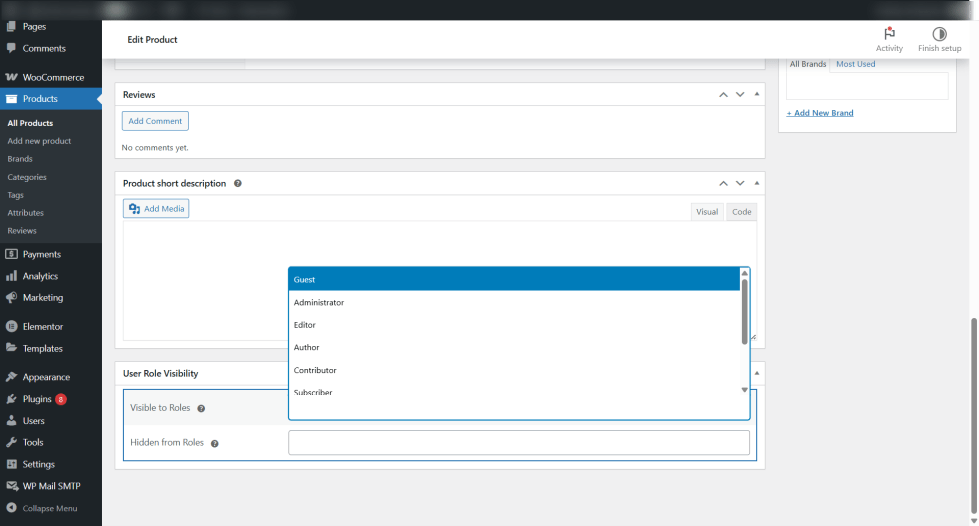Click help icon next to Visible to Roles
Screen dimensions: 979x526
coord(201,409)
